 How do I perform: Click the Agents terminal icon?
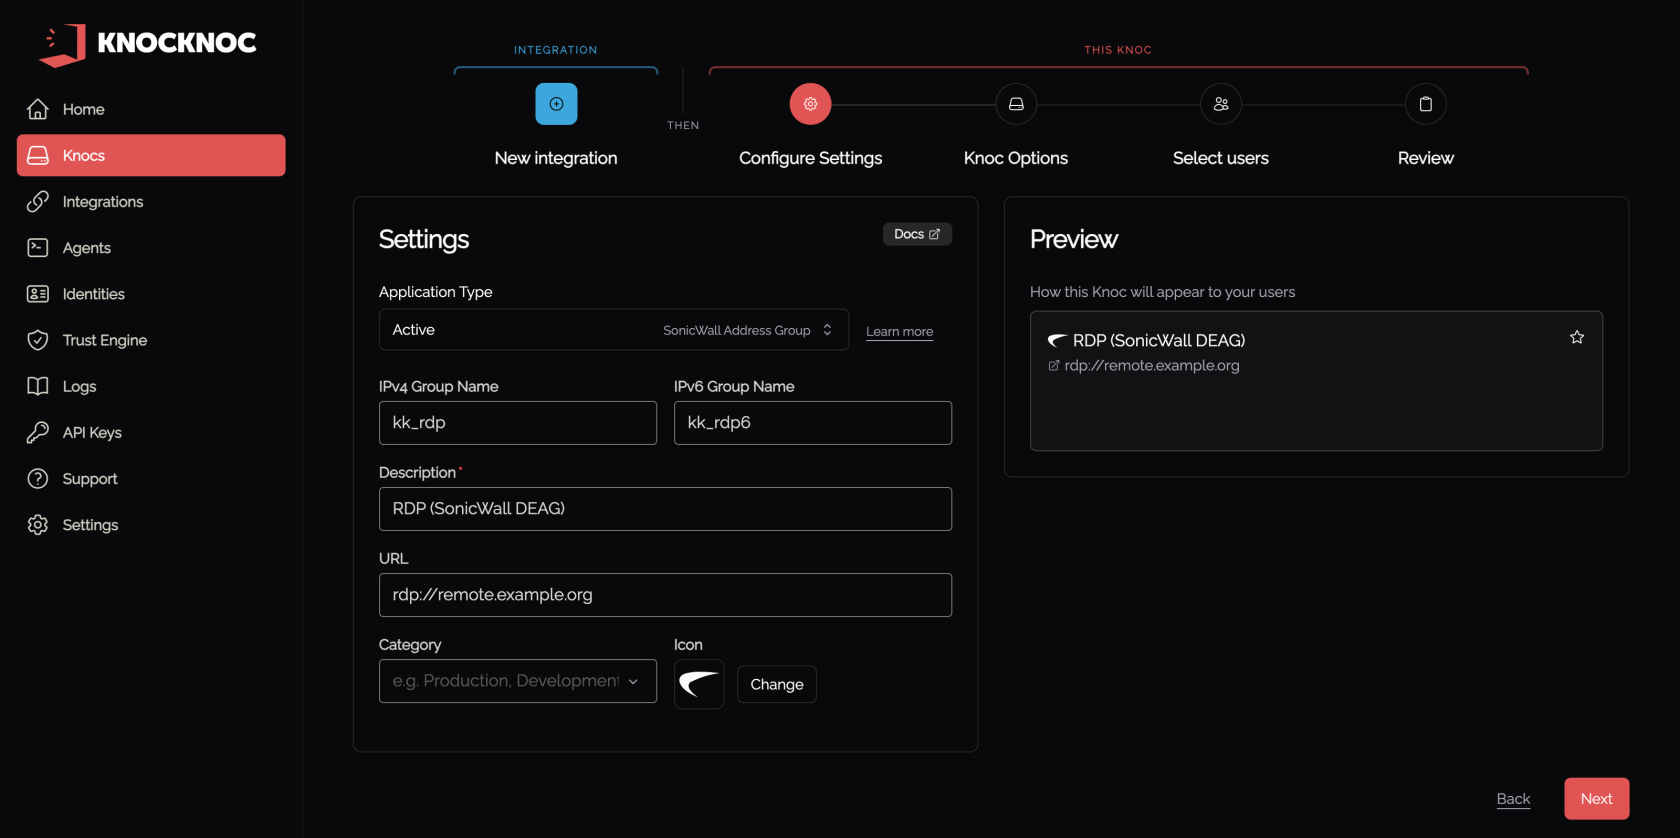38,248
